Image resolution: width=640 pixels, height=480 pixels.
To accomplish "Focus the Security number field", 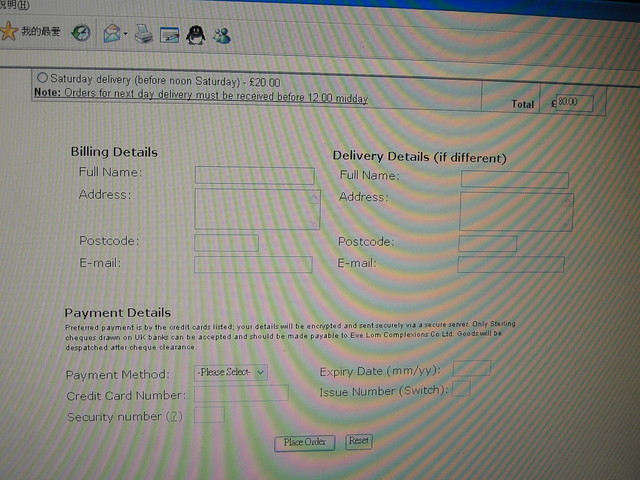I will click(x=209, y=415).
